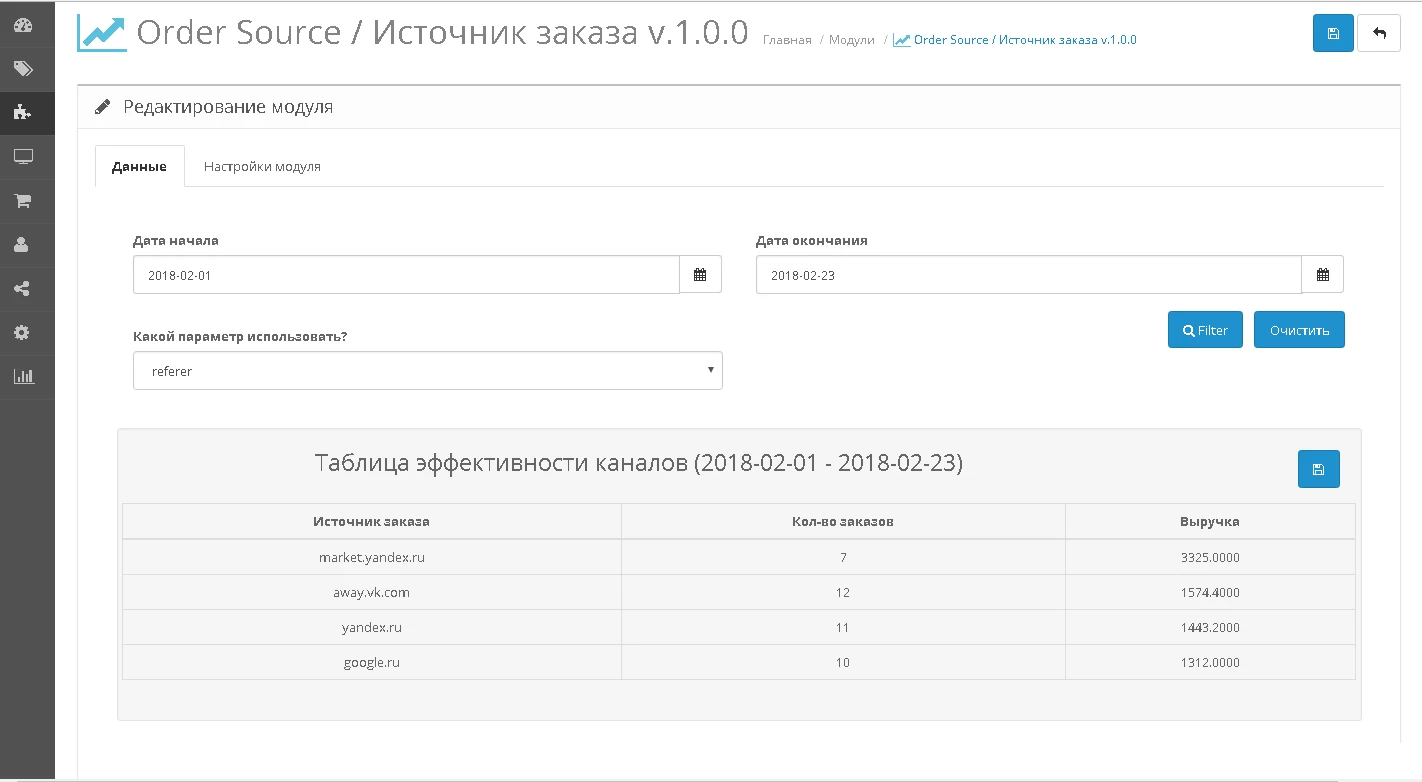This screenshot has width=1422, height=782.
Task: Open the Order Source breadcrumb link
Action: tap(1015, 40)
